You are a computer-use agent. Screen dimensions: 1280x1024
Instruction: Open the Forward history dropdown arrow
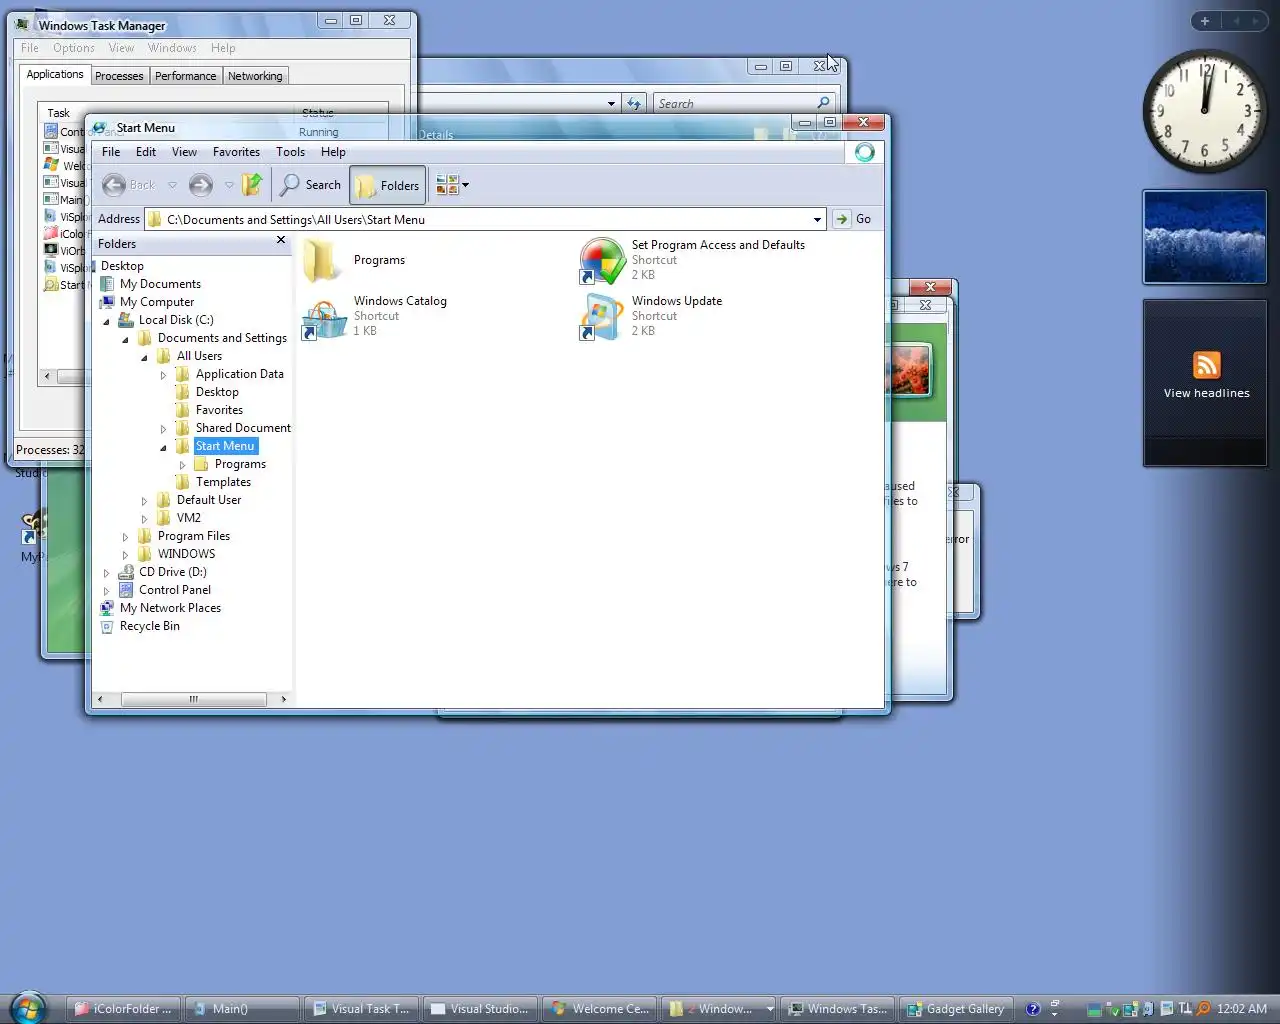229,185
